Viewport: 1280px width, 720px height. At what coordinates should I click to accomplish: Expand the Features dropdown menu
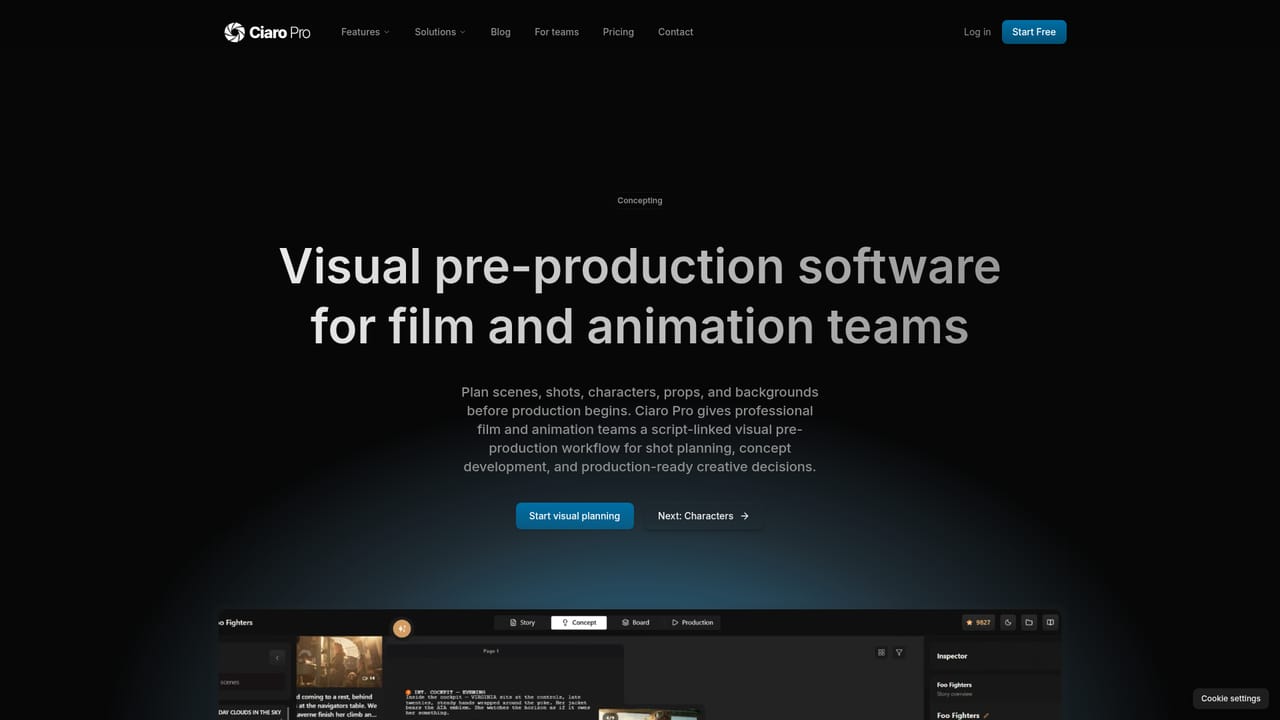pos(365,32)
